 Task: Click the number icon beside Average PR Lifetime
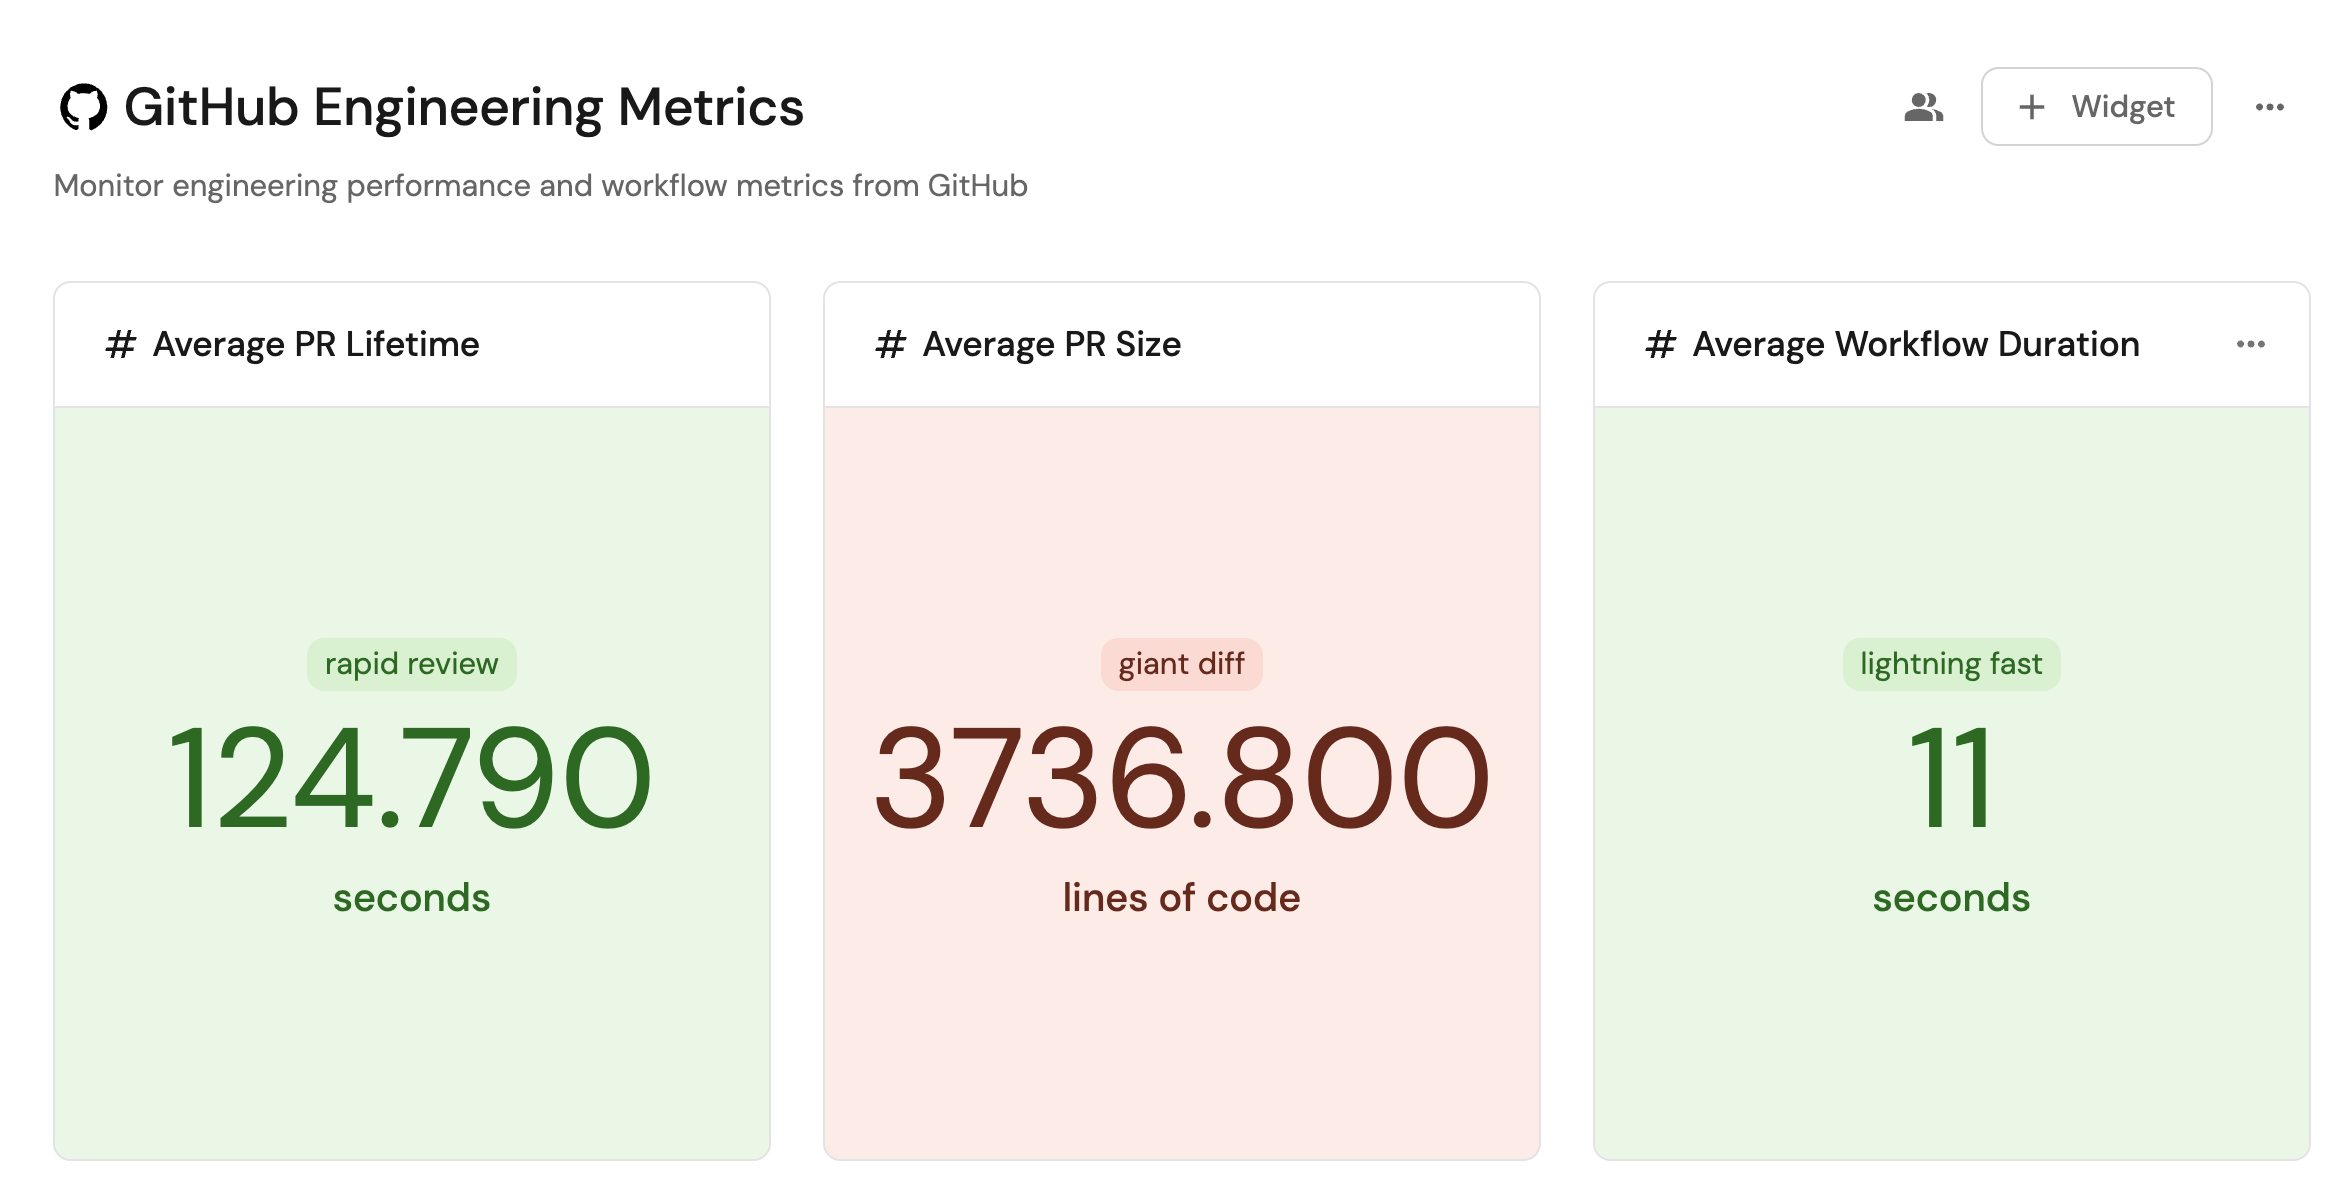(x=120, y=344)
